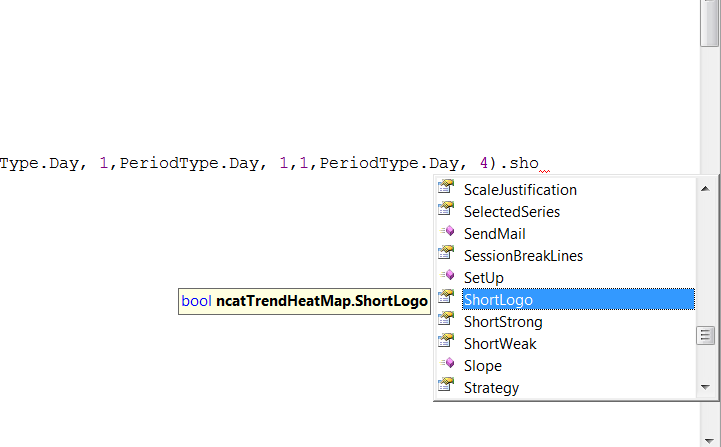Click the ShortLogo property icon

tap(446, 299)
